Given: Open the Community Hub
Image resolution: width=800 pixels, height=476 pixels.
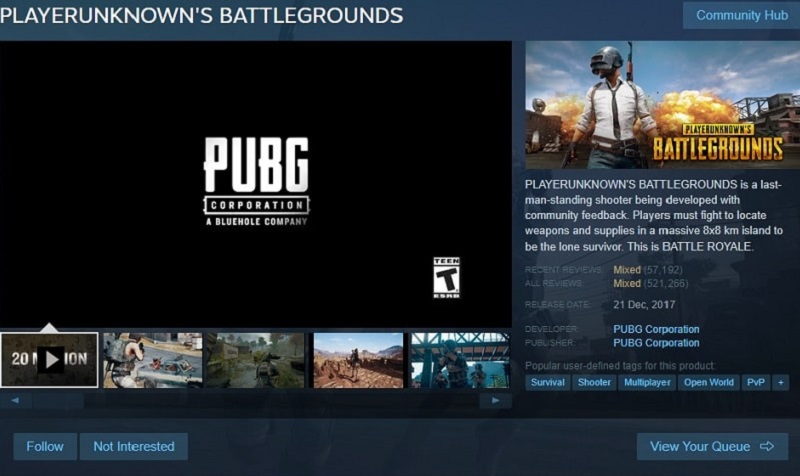Looking at the screenshot, I should click(741, 15).
